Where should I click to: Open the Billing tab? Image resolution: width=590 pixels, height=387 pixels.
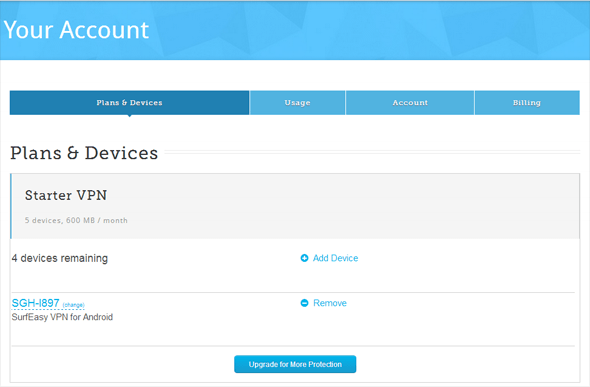click(527, 103)
